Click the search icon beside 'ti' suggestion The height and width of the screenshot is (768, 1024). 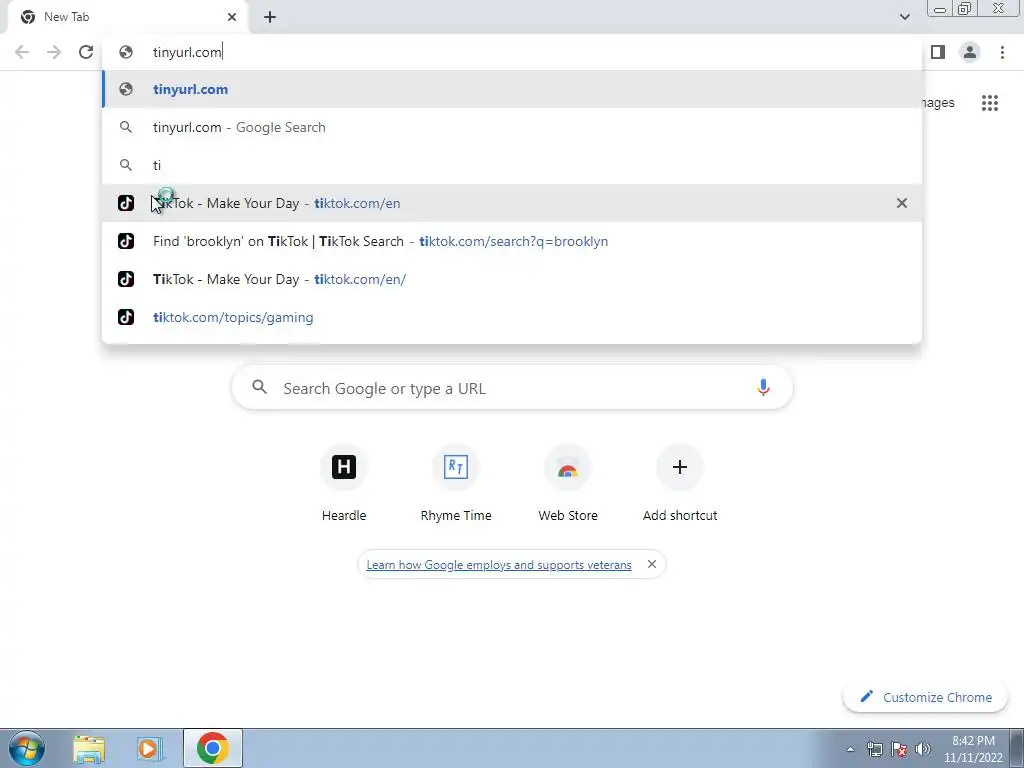[x=126, y=165]
